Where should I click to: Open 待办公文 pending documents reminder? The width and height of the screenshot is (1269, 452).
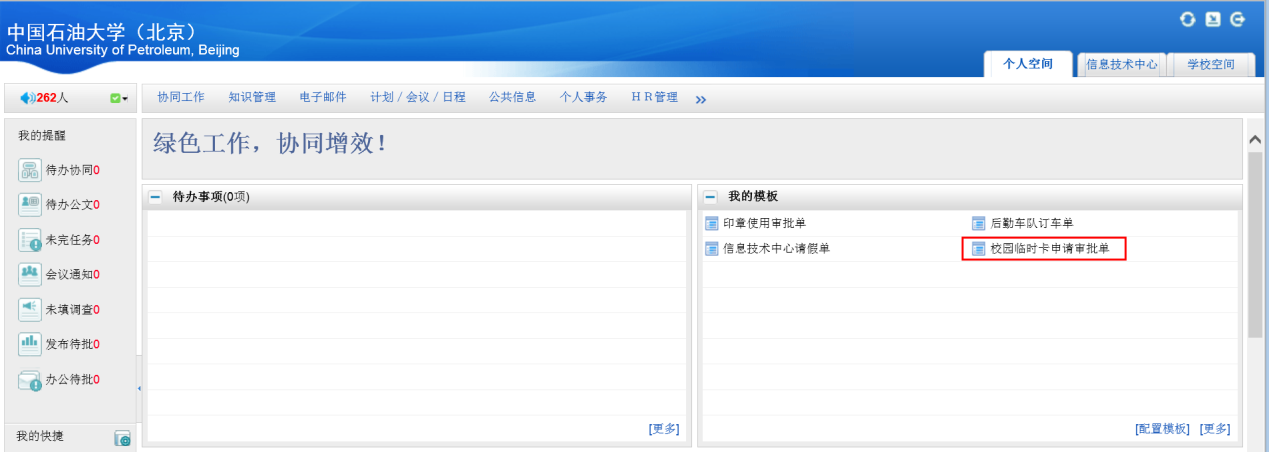coord(71,205)
